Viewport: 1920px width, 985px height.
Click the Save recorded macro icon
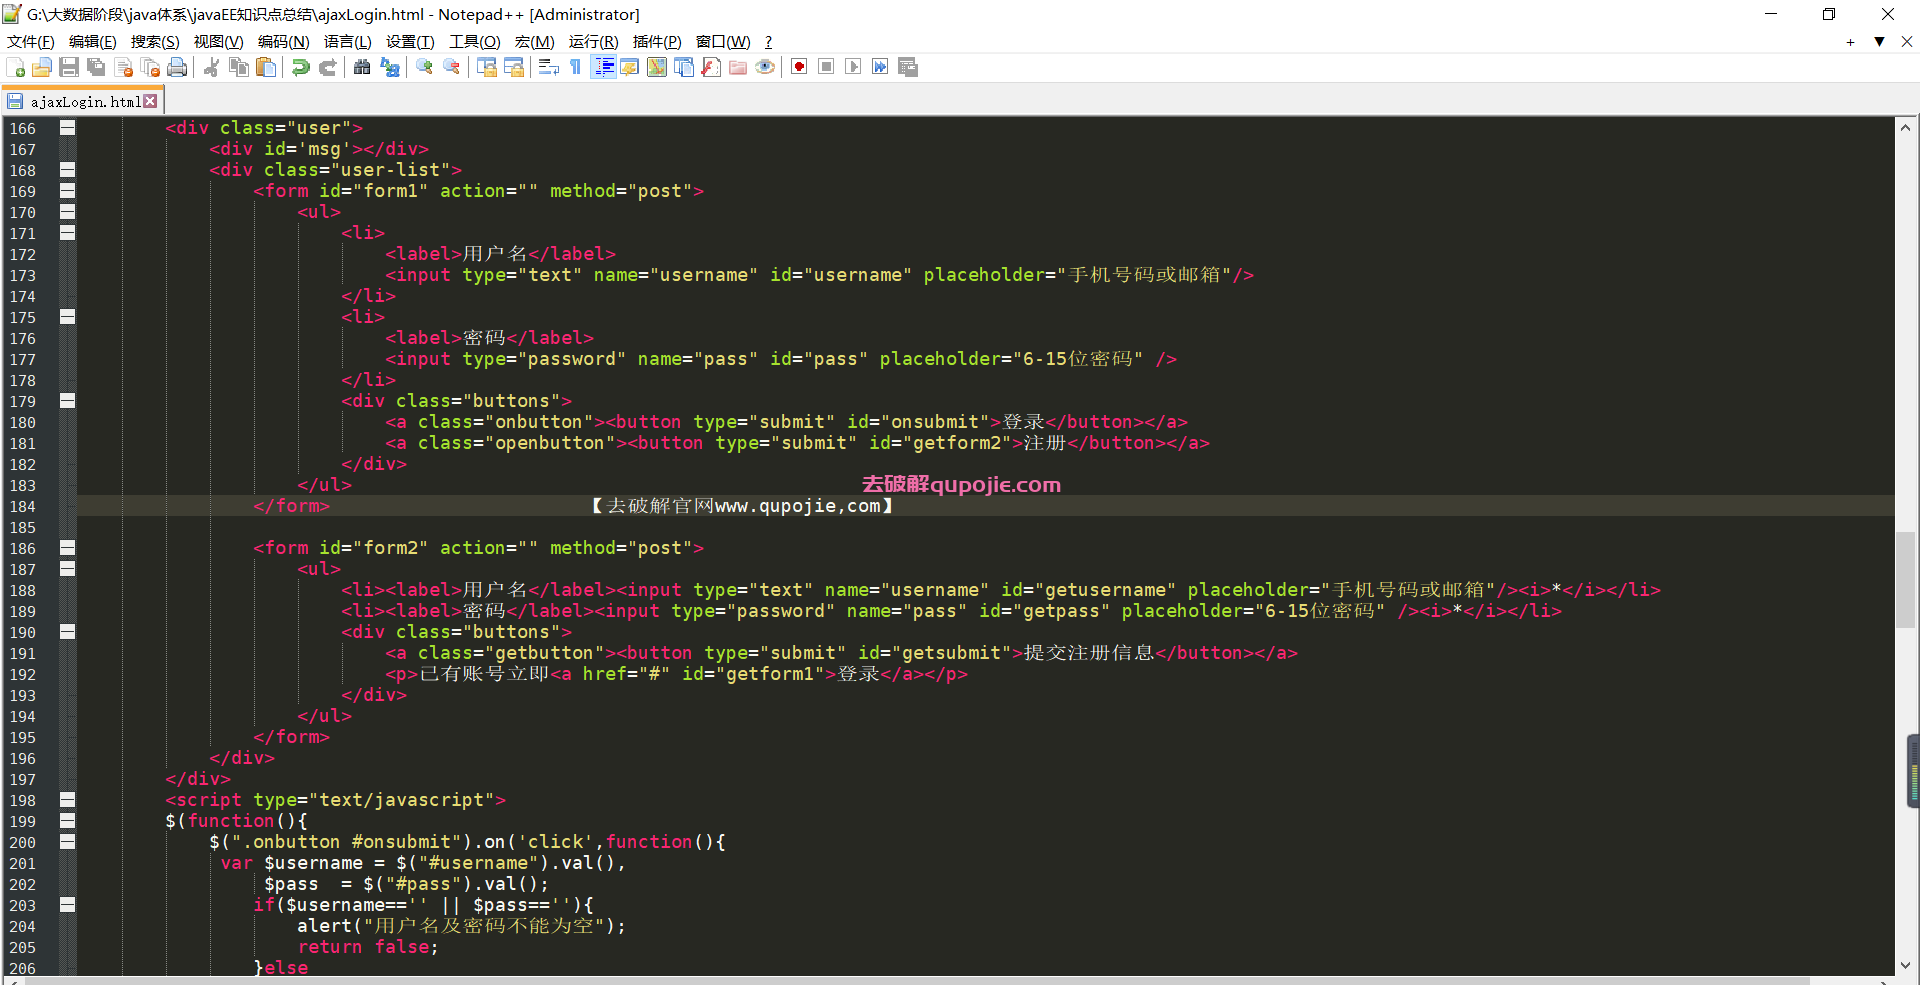[908, 67]
